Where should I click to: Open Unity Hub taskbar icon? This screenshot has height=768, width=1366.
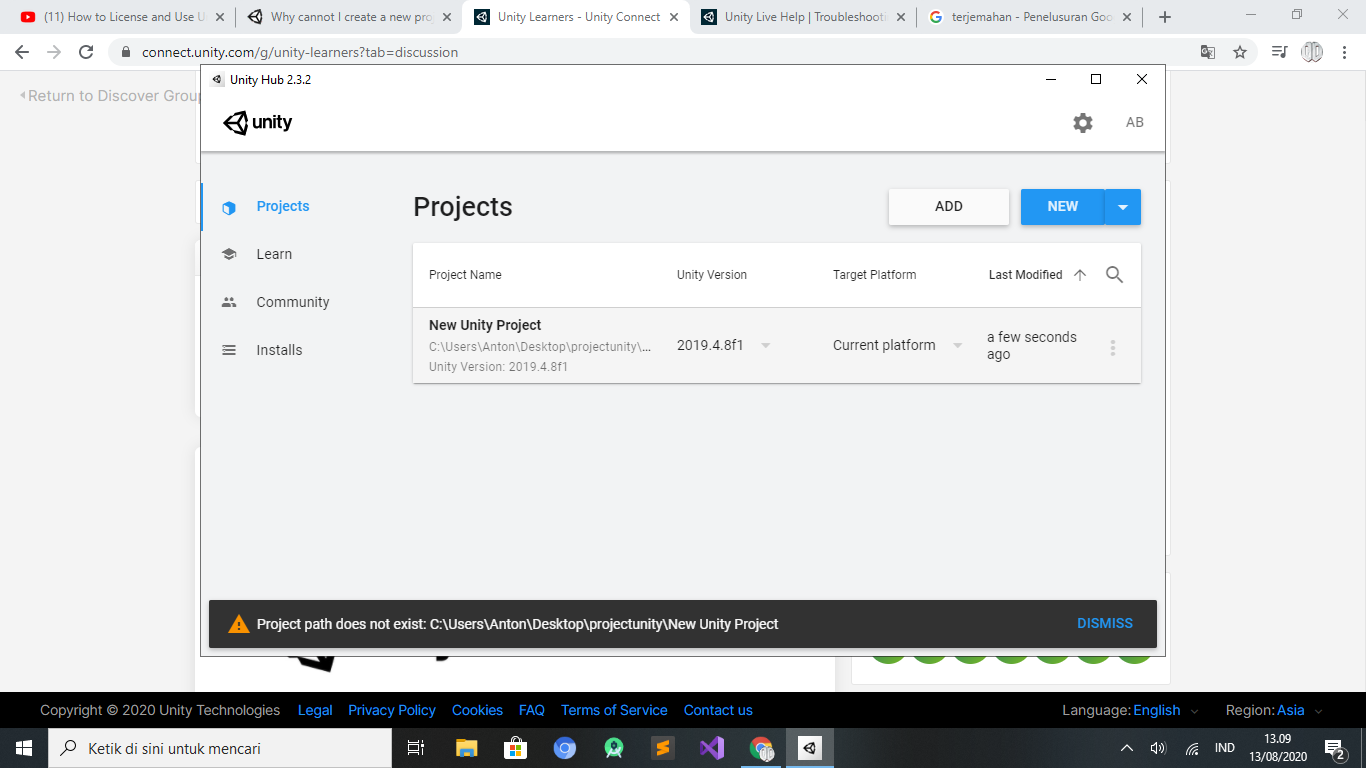coord(810,748)
